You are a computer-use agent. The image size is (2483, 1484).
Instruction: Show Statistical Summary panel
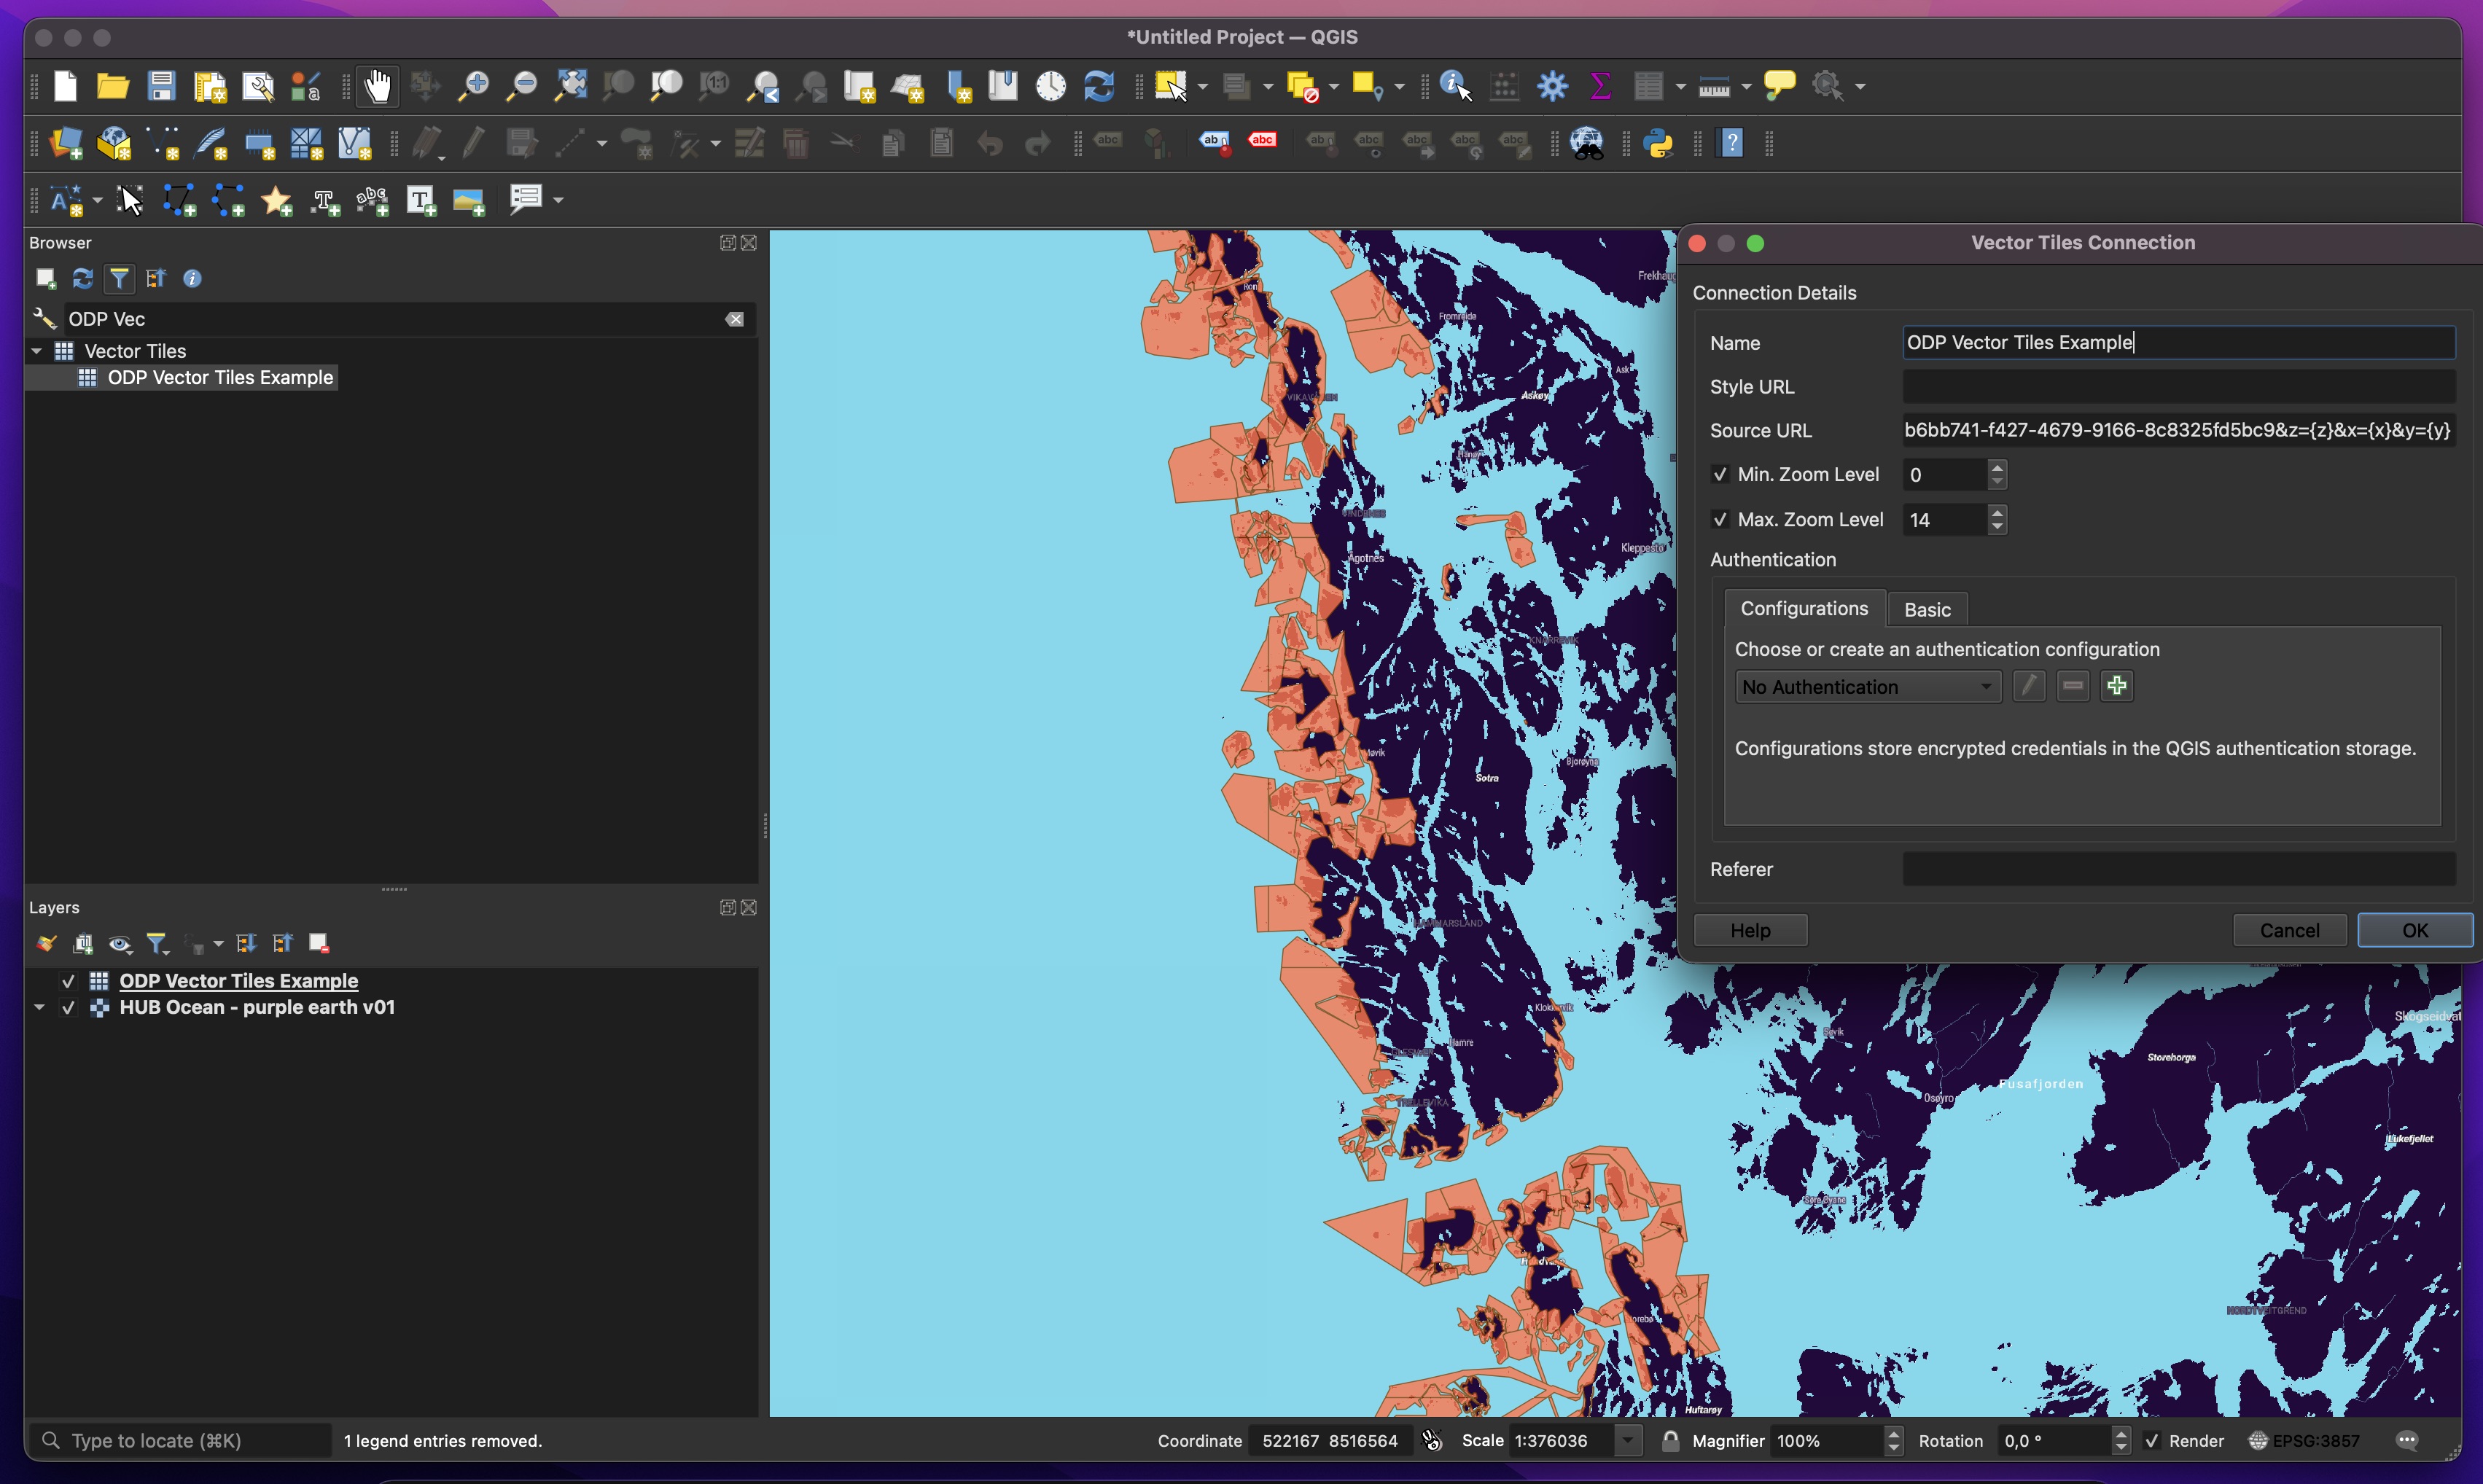coord(1600,86)
